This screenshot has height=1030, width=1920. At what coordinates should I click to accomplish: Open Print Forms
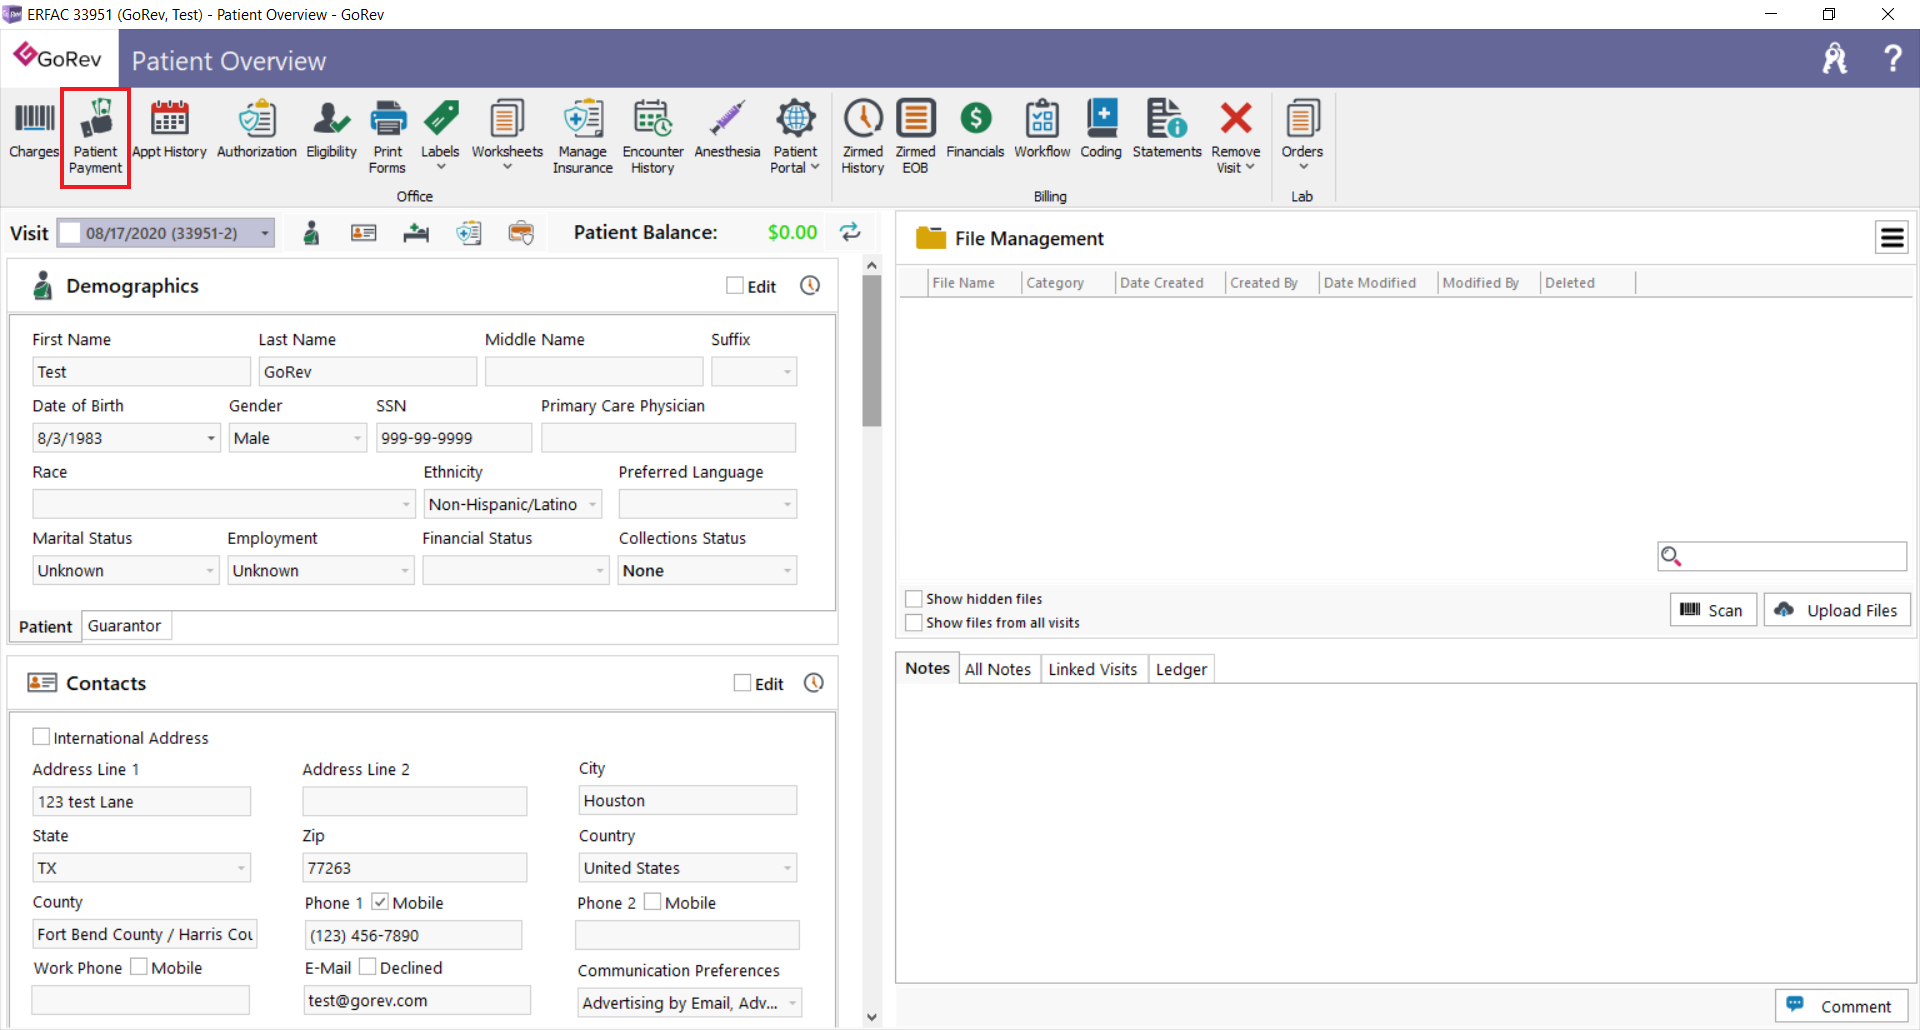tap(388, 138)
